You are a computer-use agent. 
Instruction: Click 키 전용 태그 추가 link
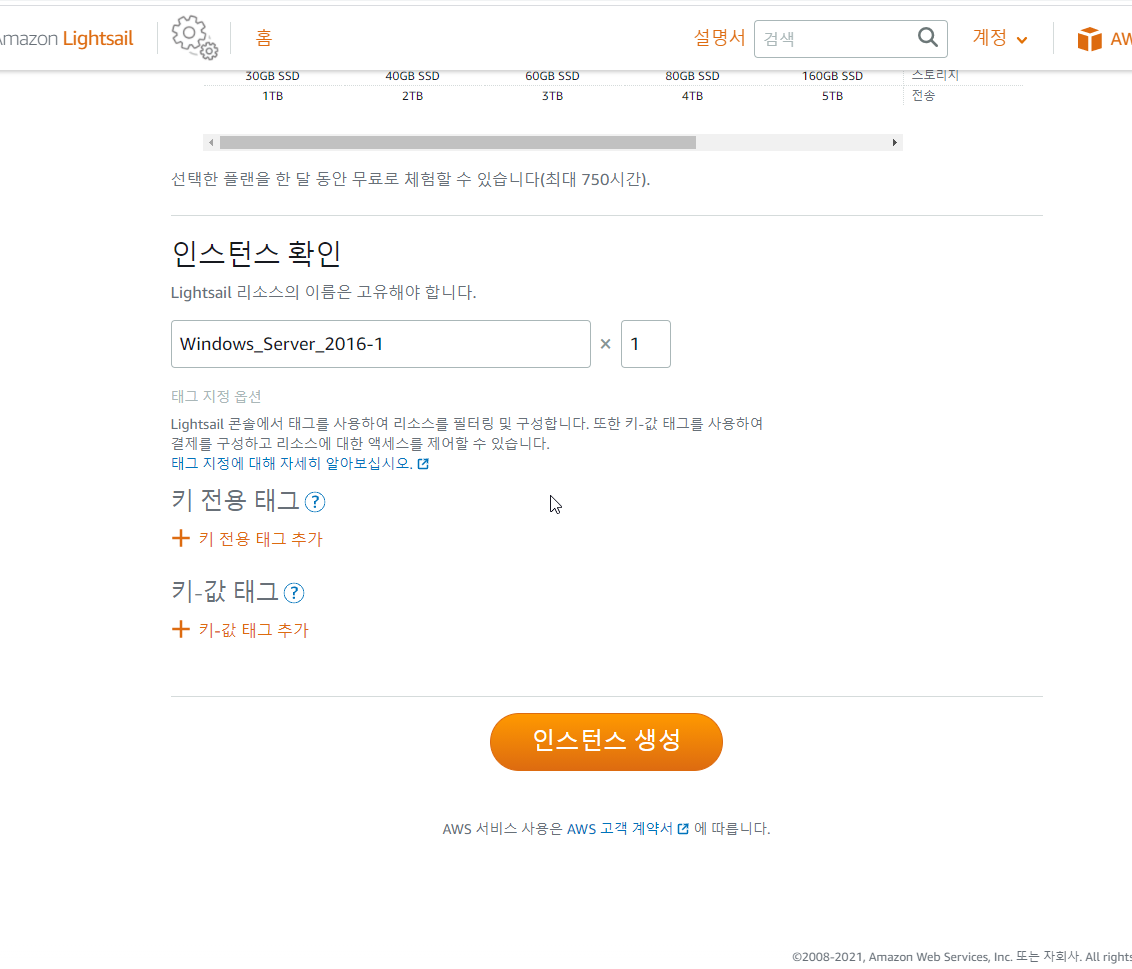click(261, 539)
